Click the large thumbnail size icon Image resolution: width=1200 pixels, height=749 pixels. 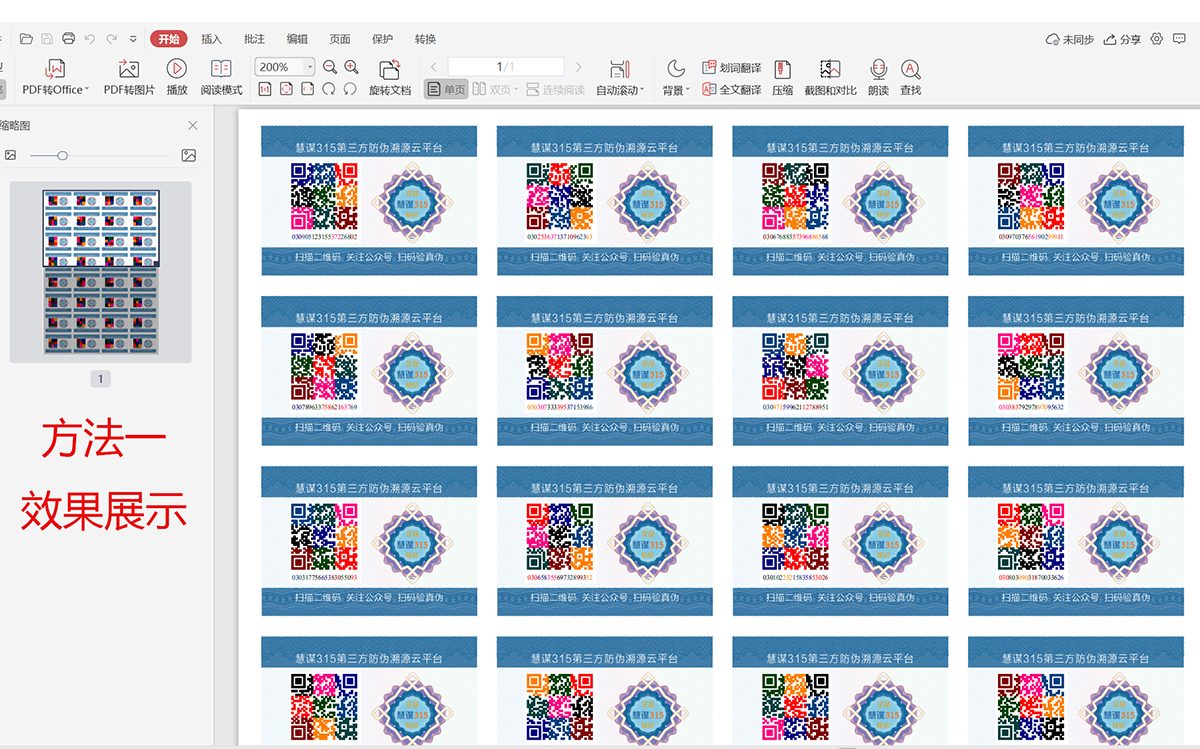point(188,155)
